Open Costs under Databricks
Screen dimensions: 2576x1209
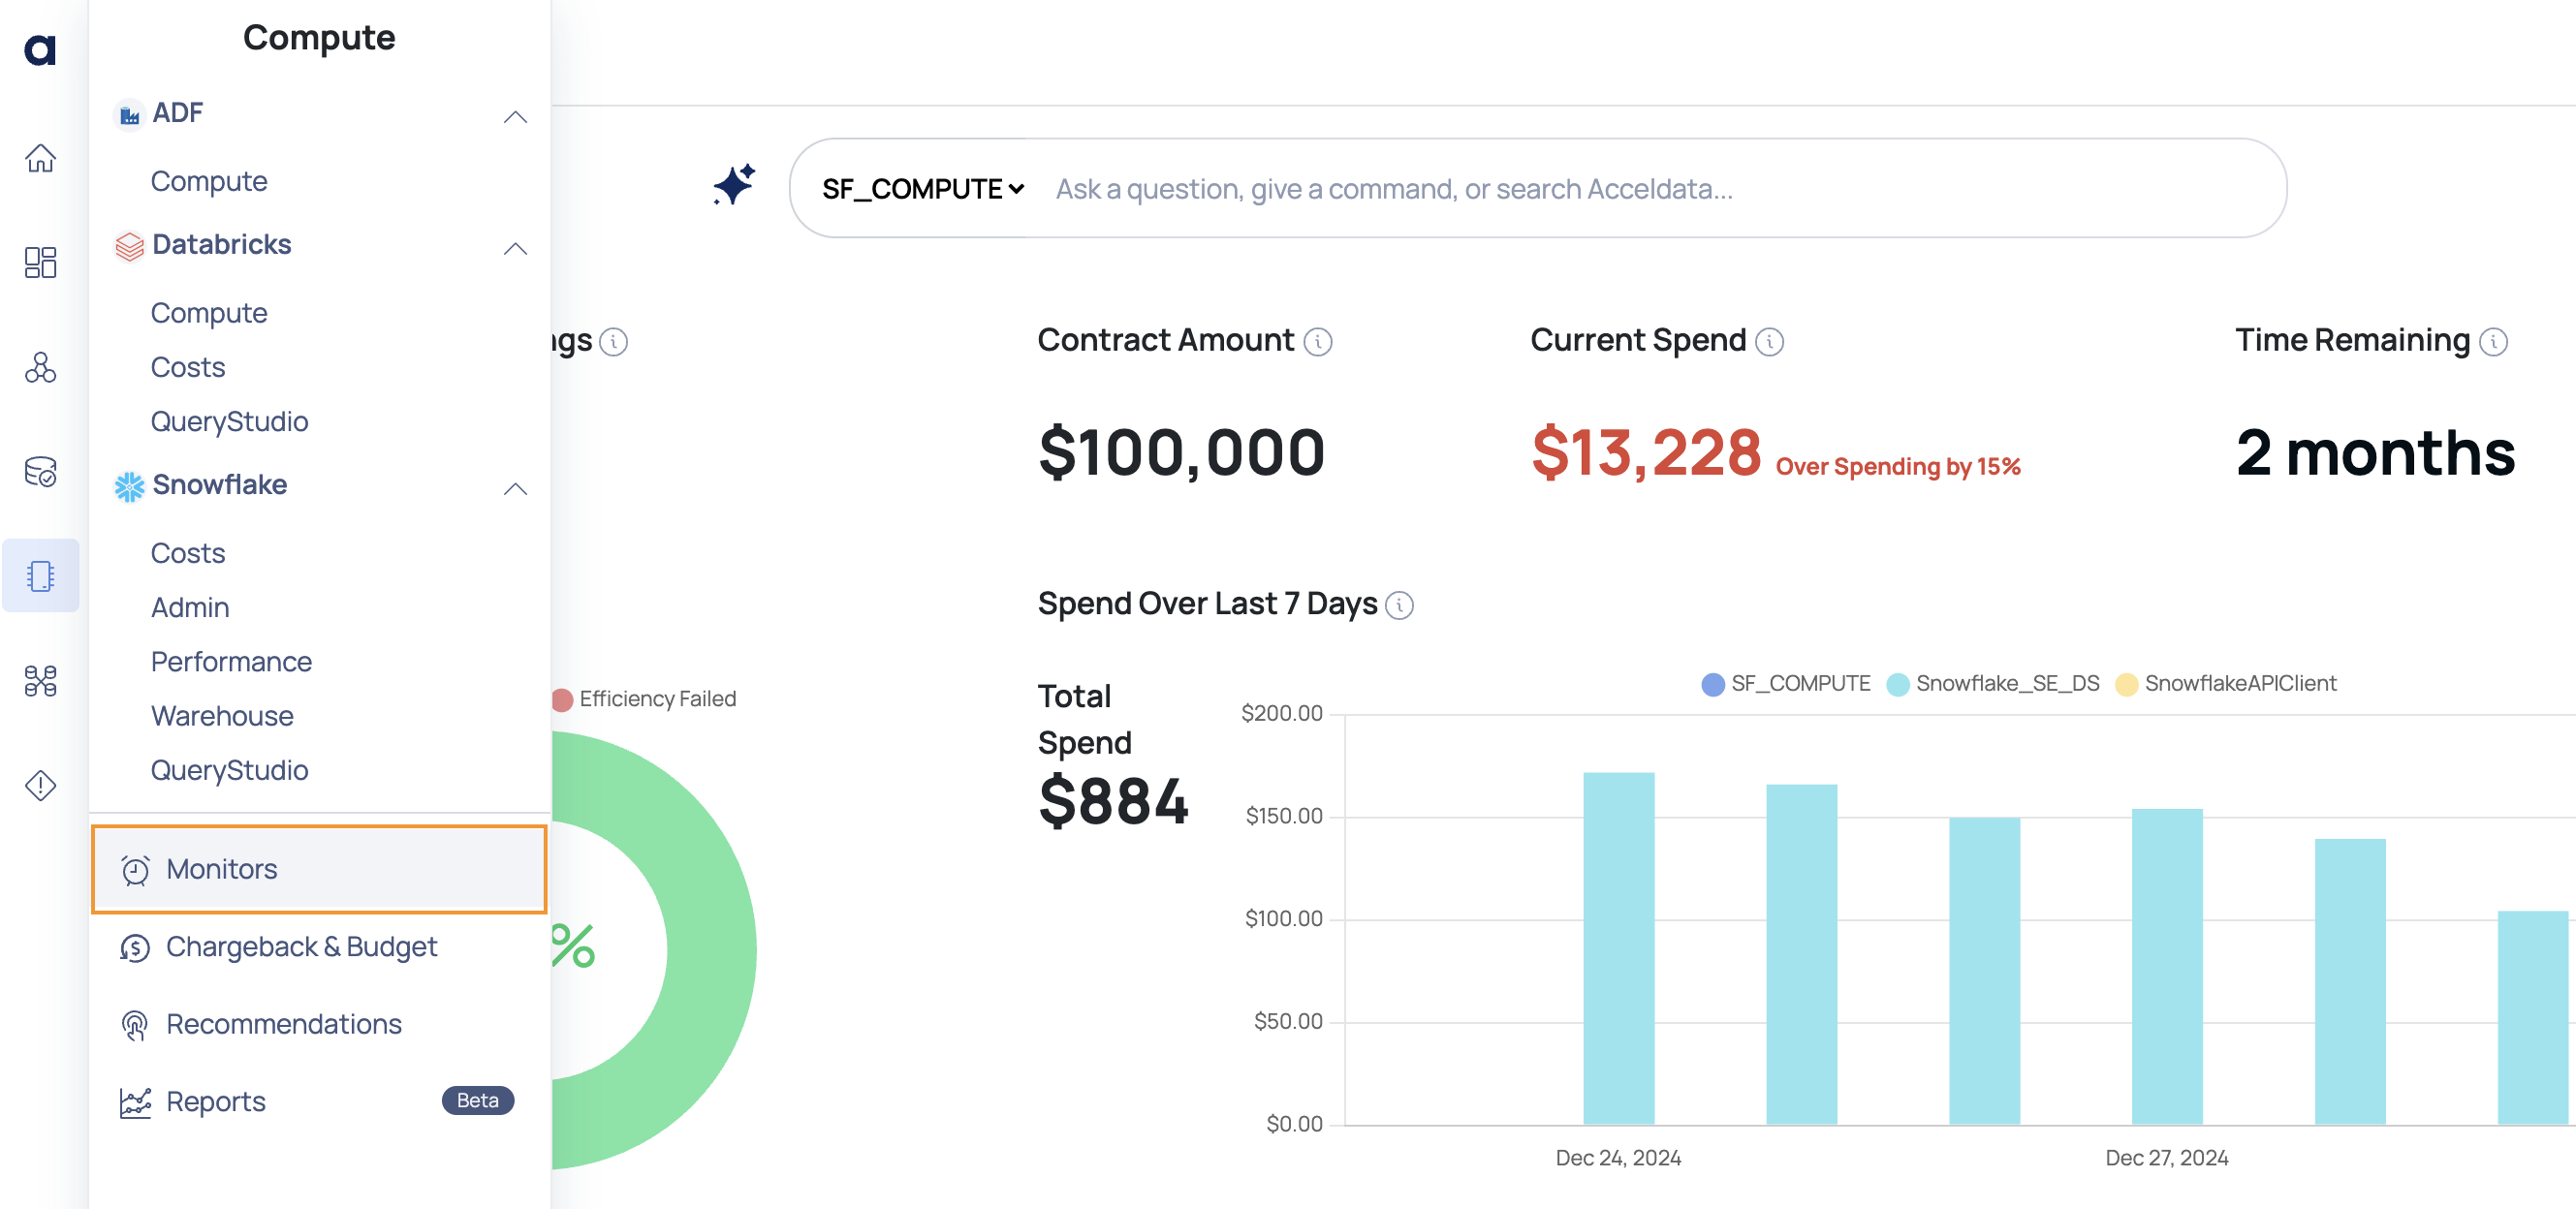pyautogui.click(x=188, y=367)
